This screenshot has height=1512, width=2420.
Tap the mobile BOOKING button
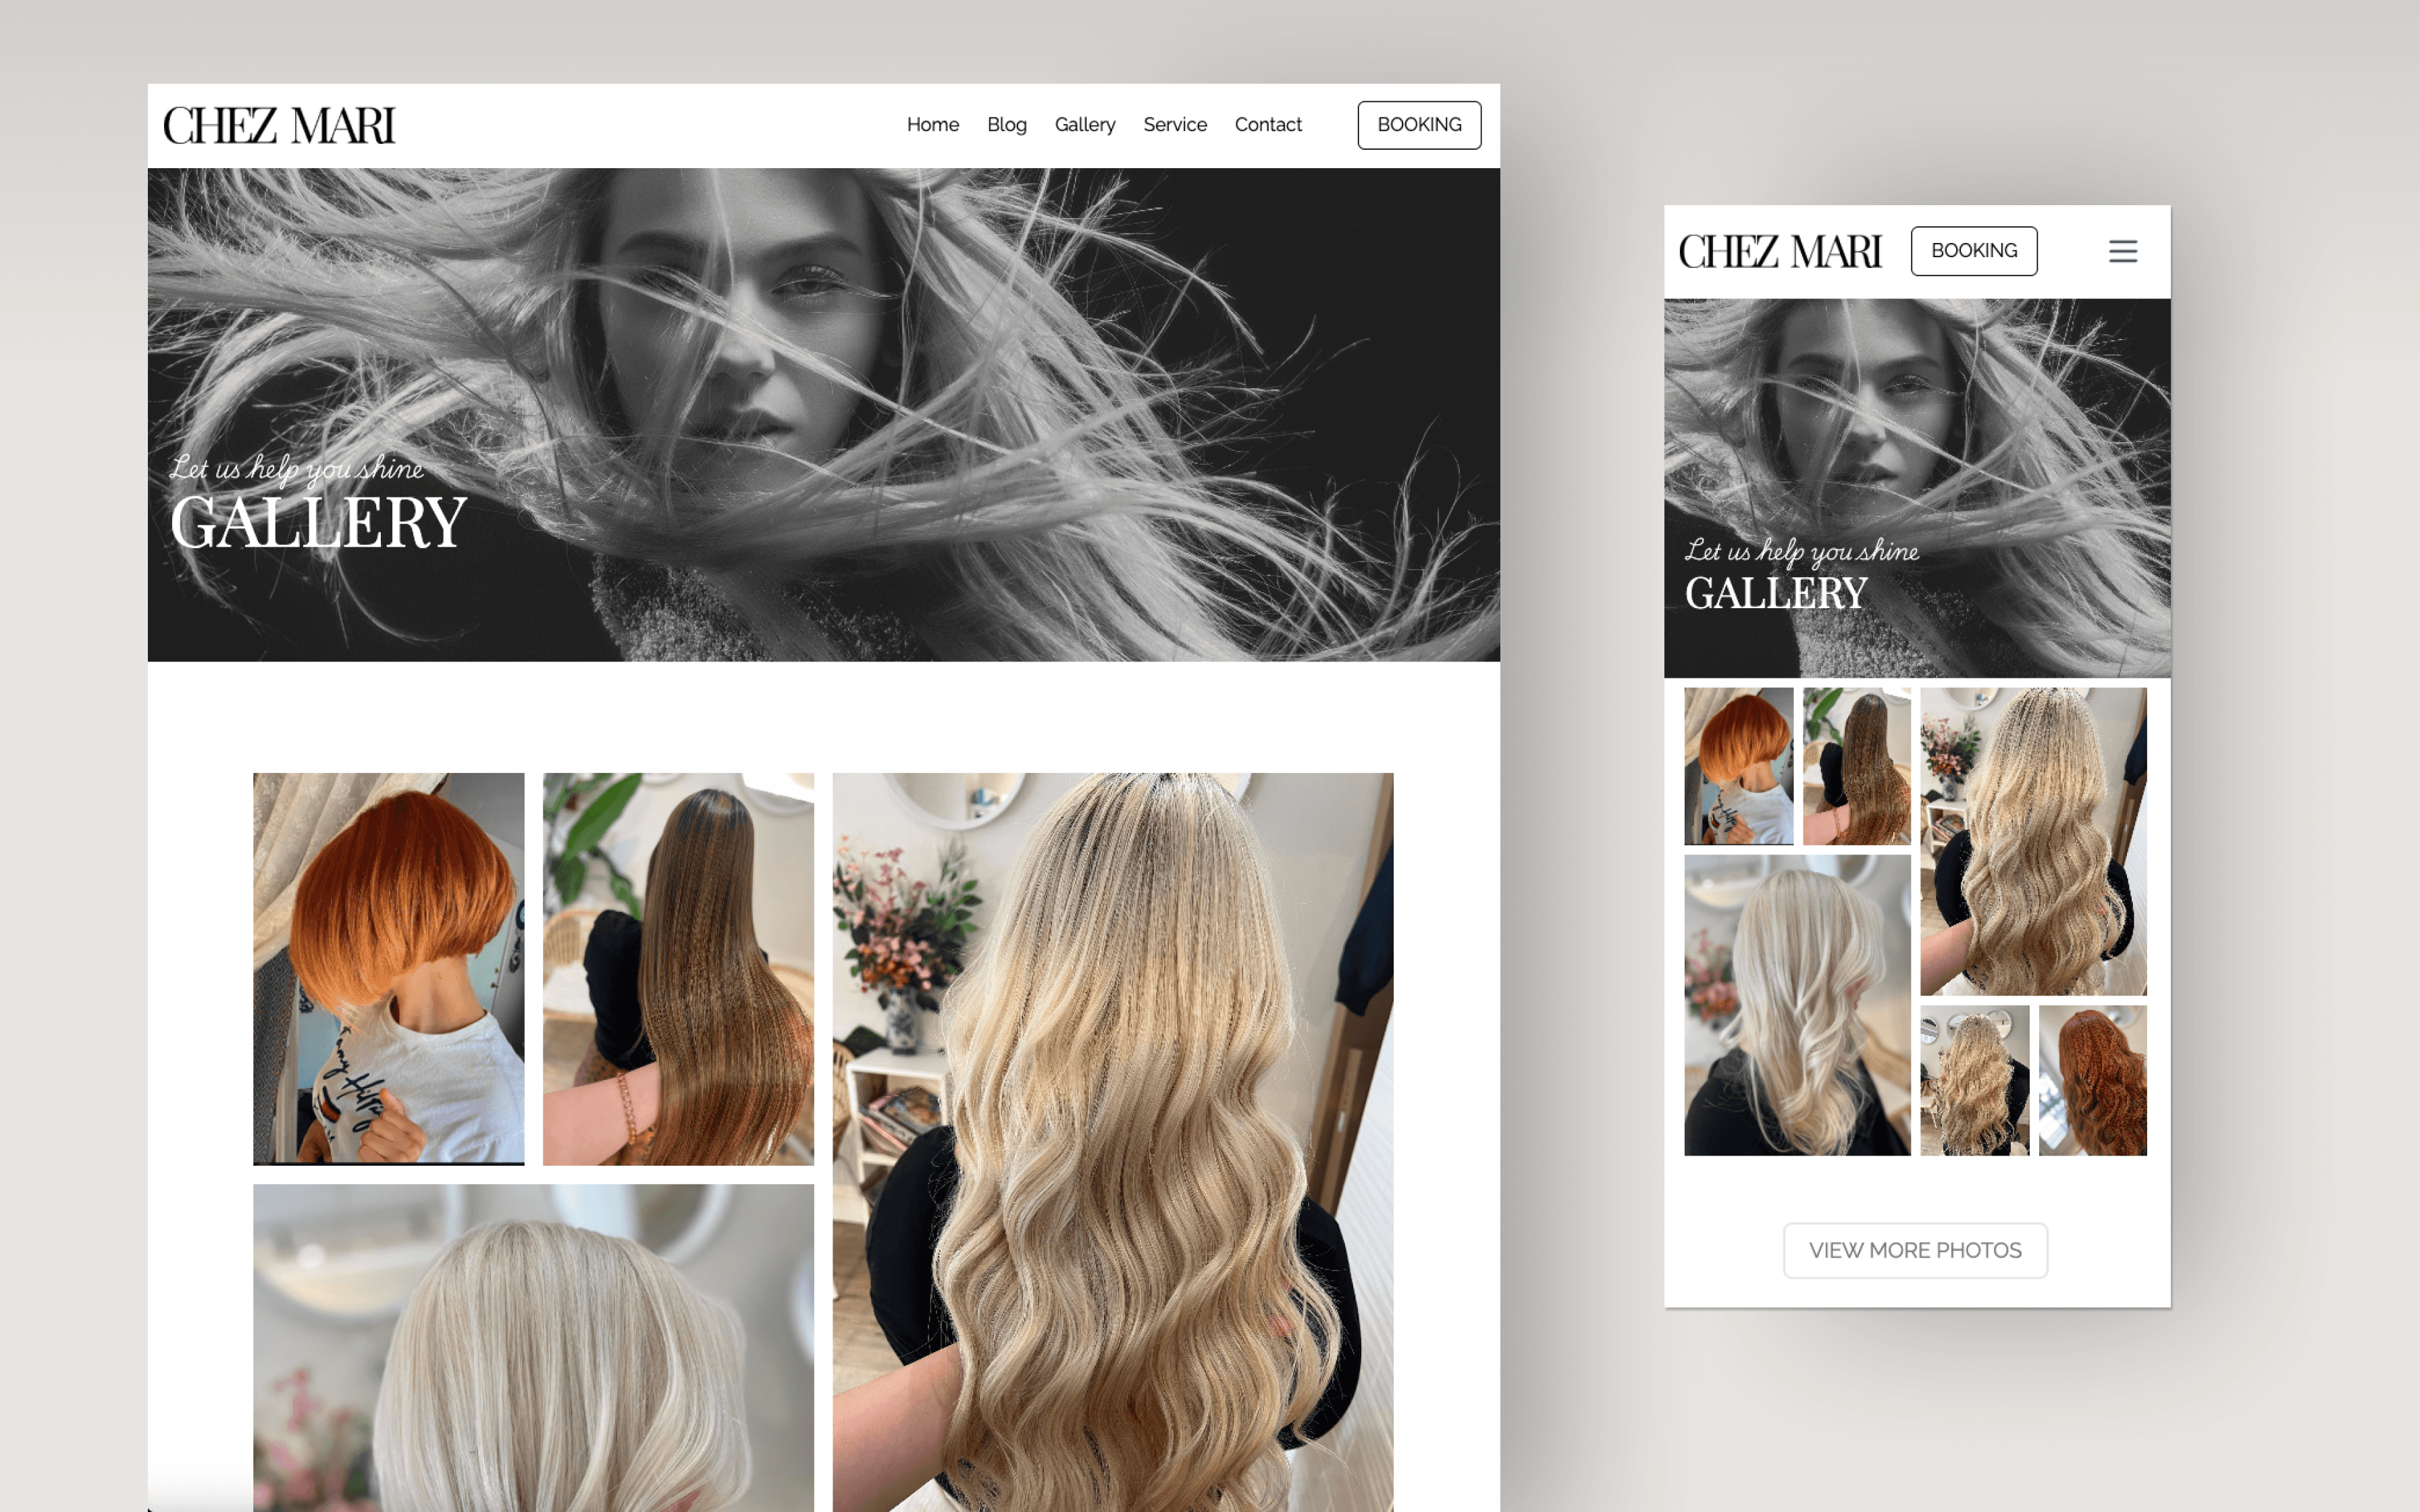[1973, 251]
